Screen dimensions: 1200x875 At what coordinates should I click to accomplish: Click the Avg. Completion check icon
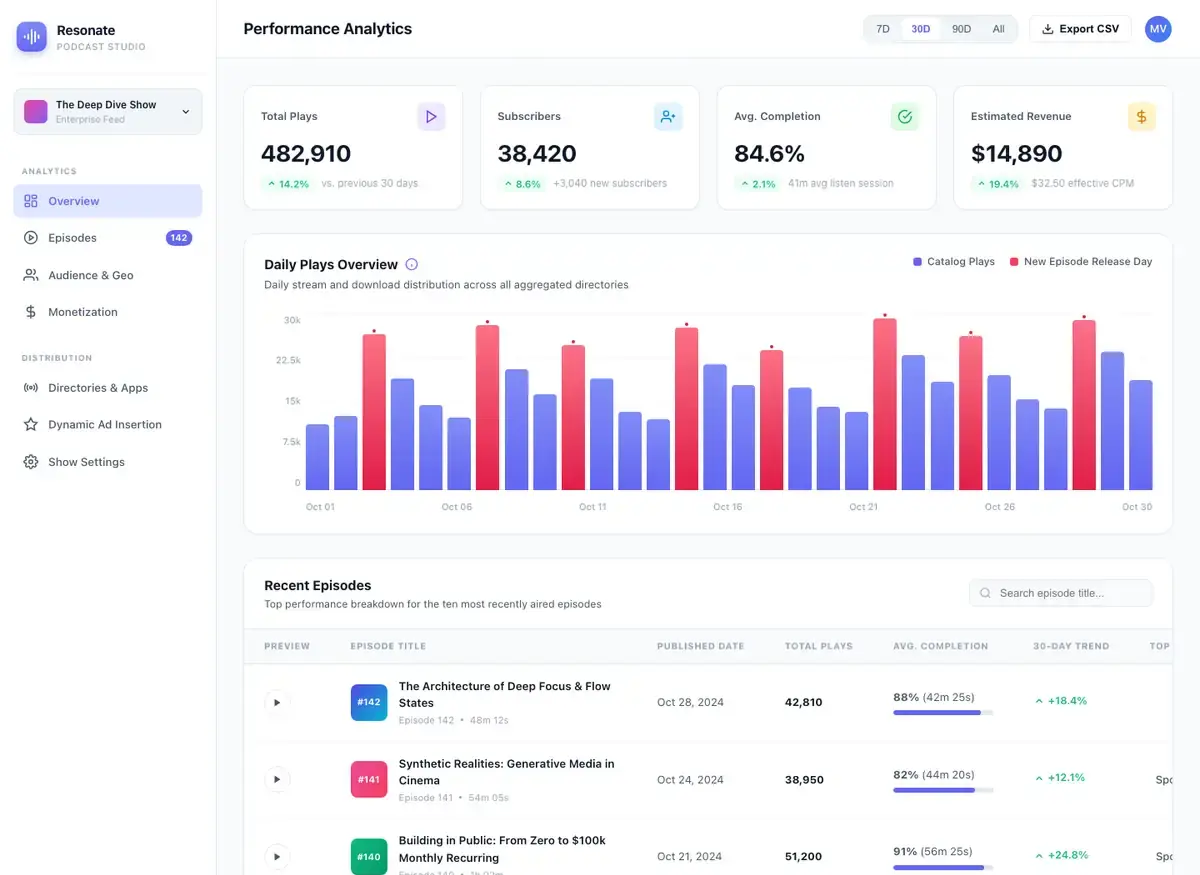pos(905,117)
